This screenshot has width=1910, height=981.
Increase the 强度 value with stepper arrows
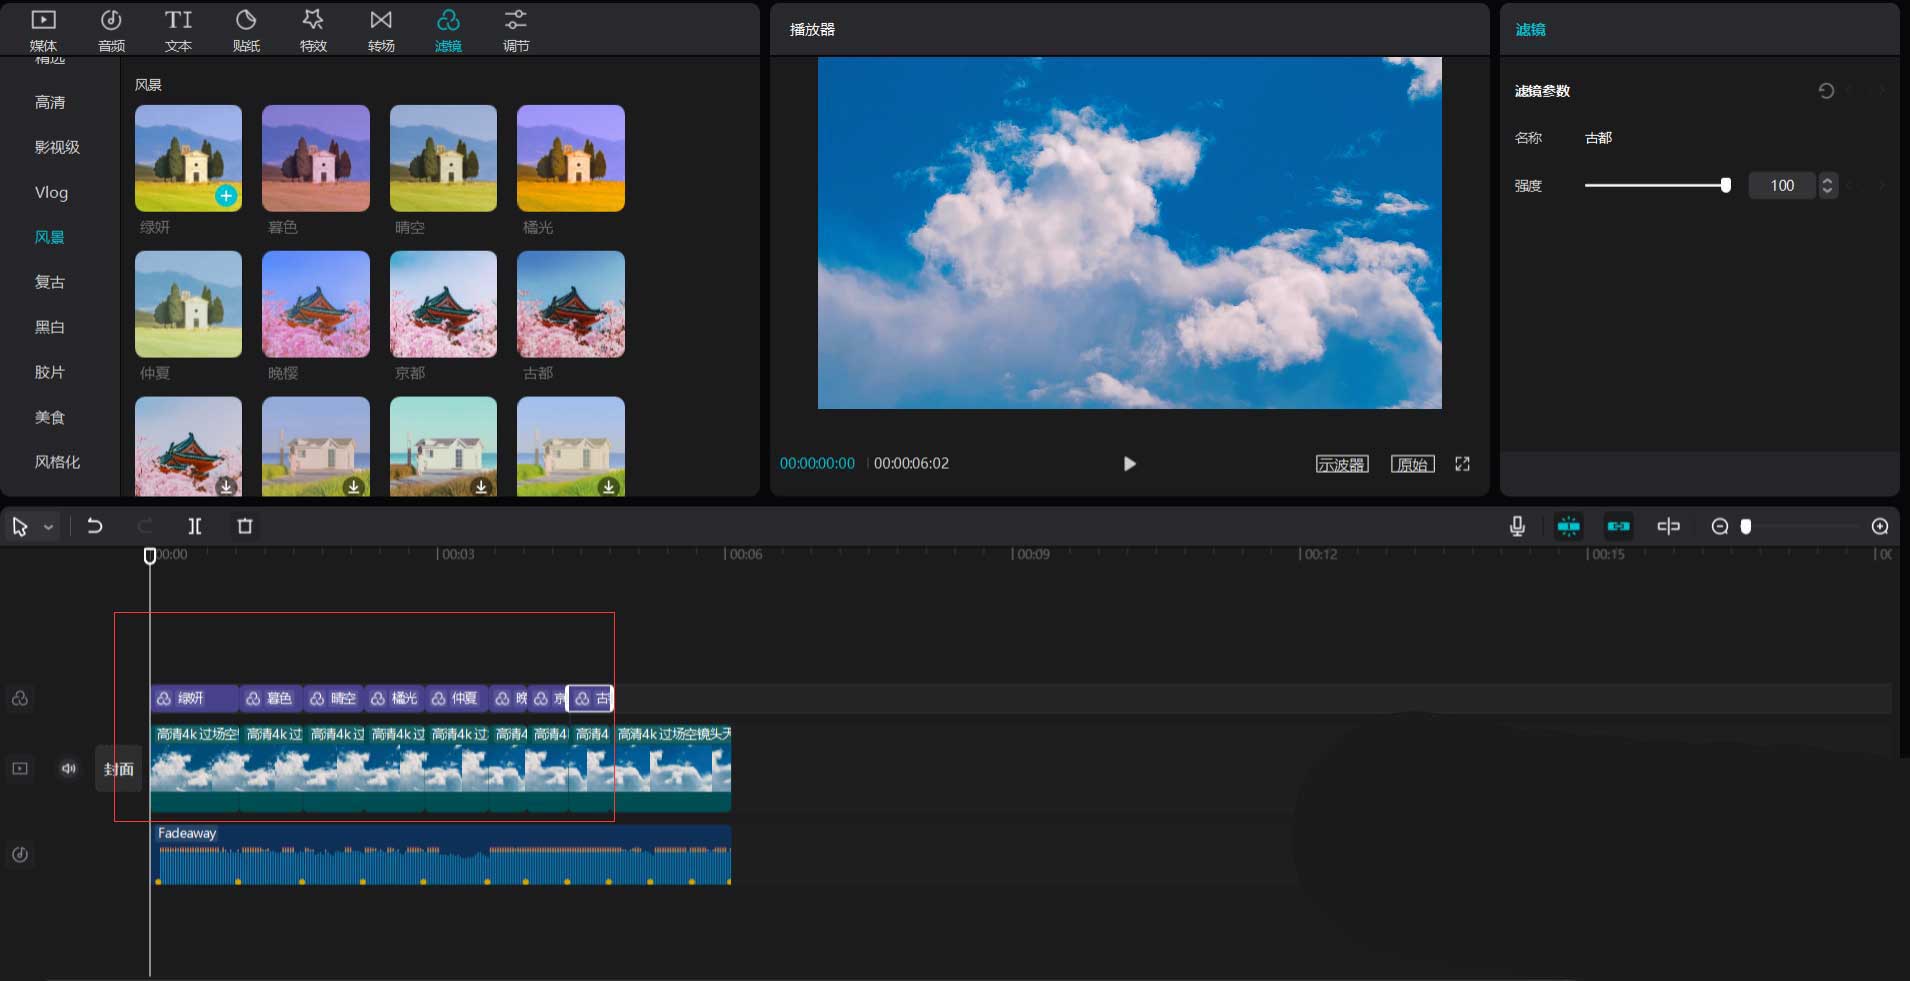[1828, 180]
